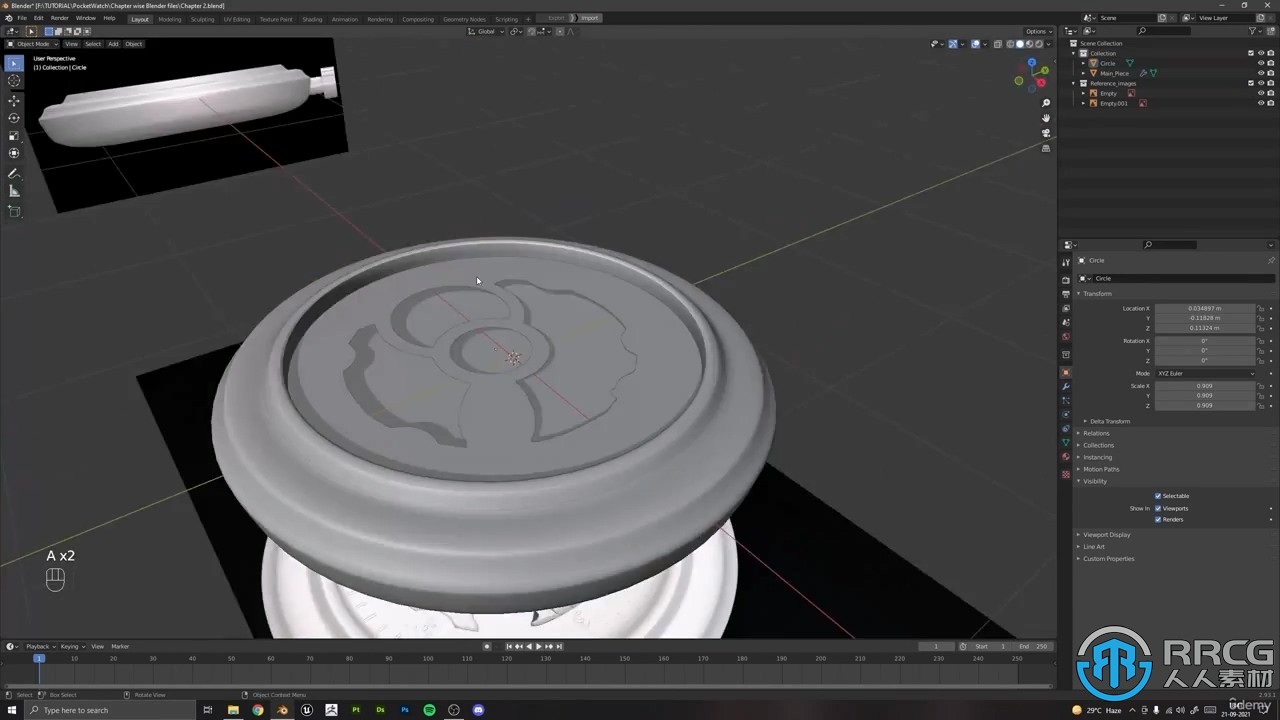Select the Cursor tool in left toolbar
1280x720 pixels.
[14, 81]
